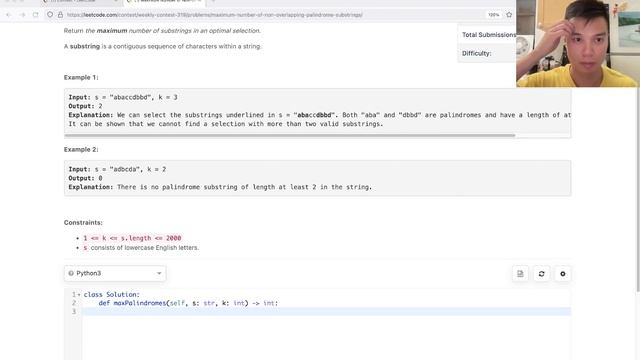Focus the leetcode.com URL address bar
This screenshot has height=360, width=640.
[214, 15]
